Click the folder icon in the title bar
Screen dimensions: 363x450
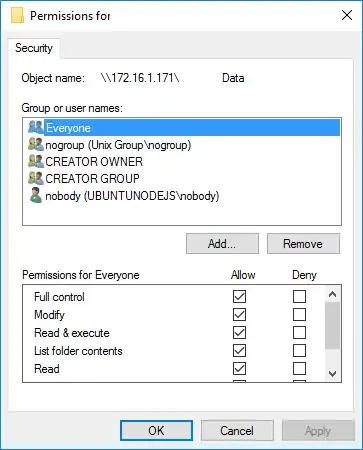(17, 15)
